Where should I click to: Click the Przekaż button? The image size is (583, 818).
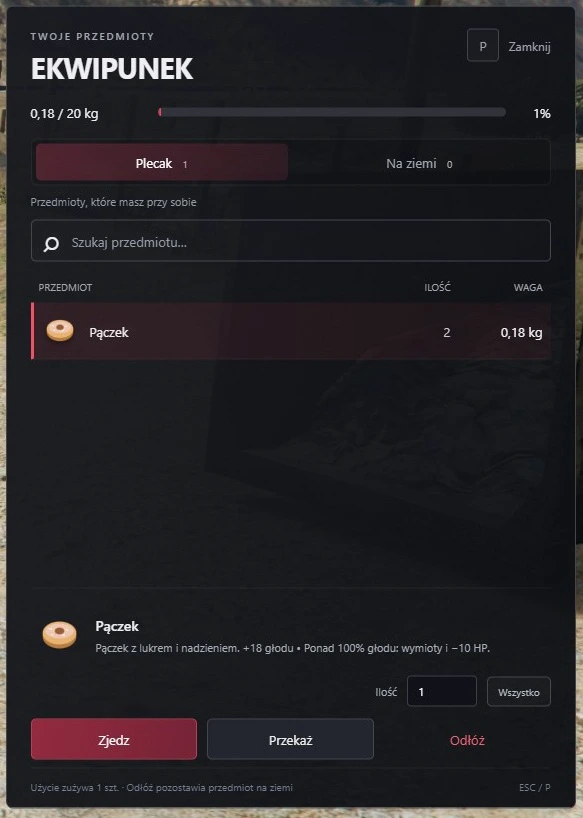(x=290, y=739)
